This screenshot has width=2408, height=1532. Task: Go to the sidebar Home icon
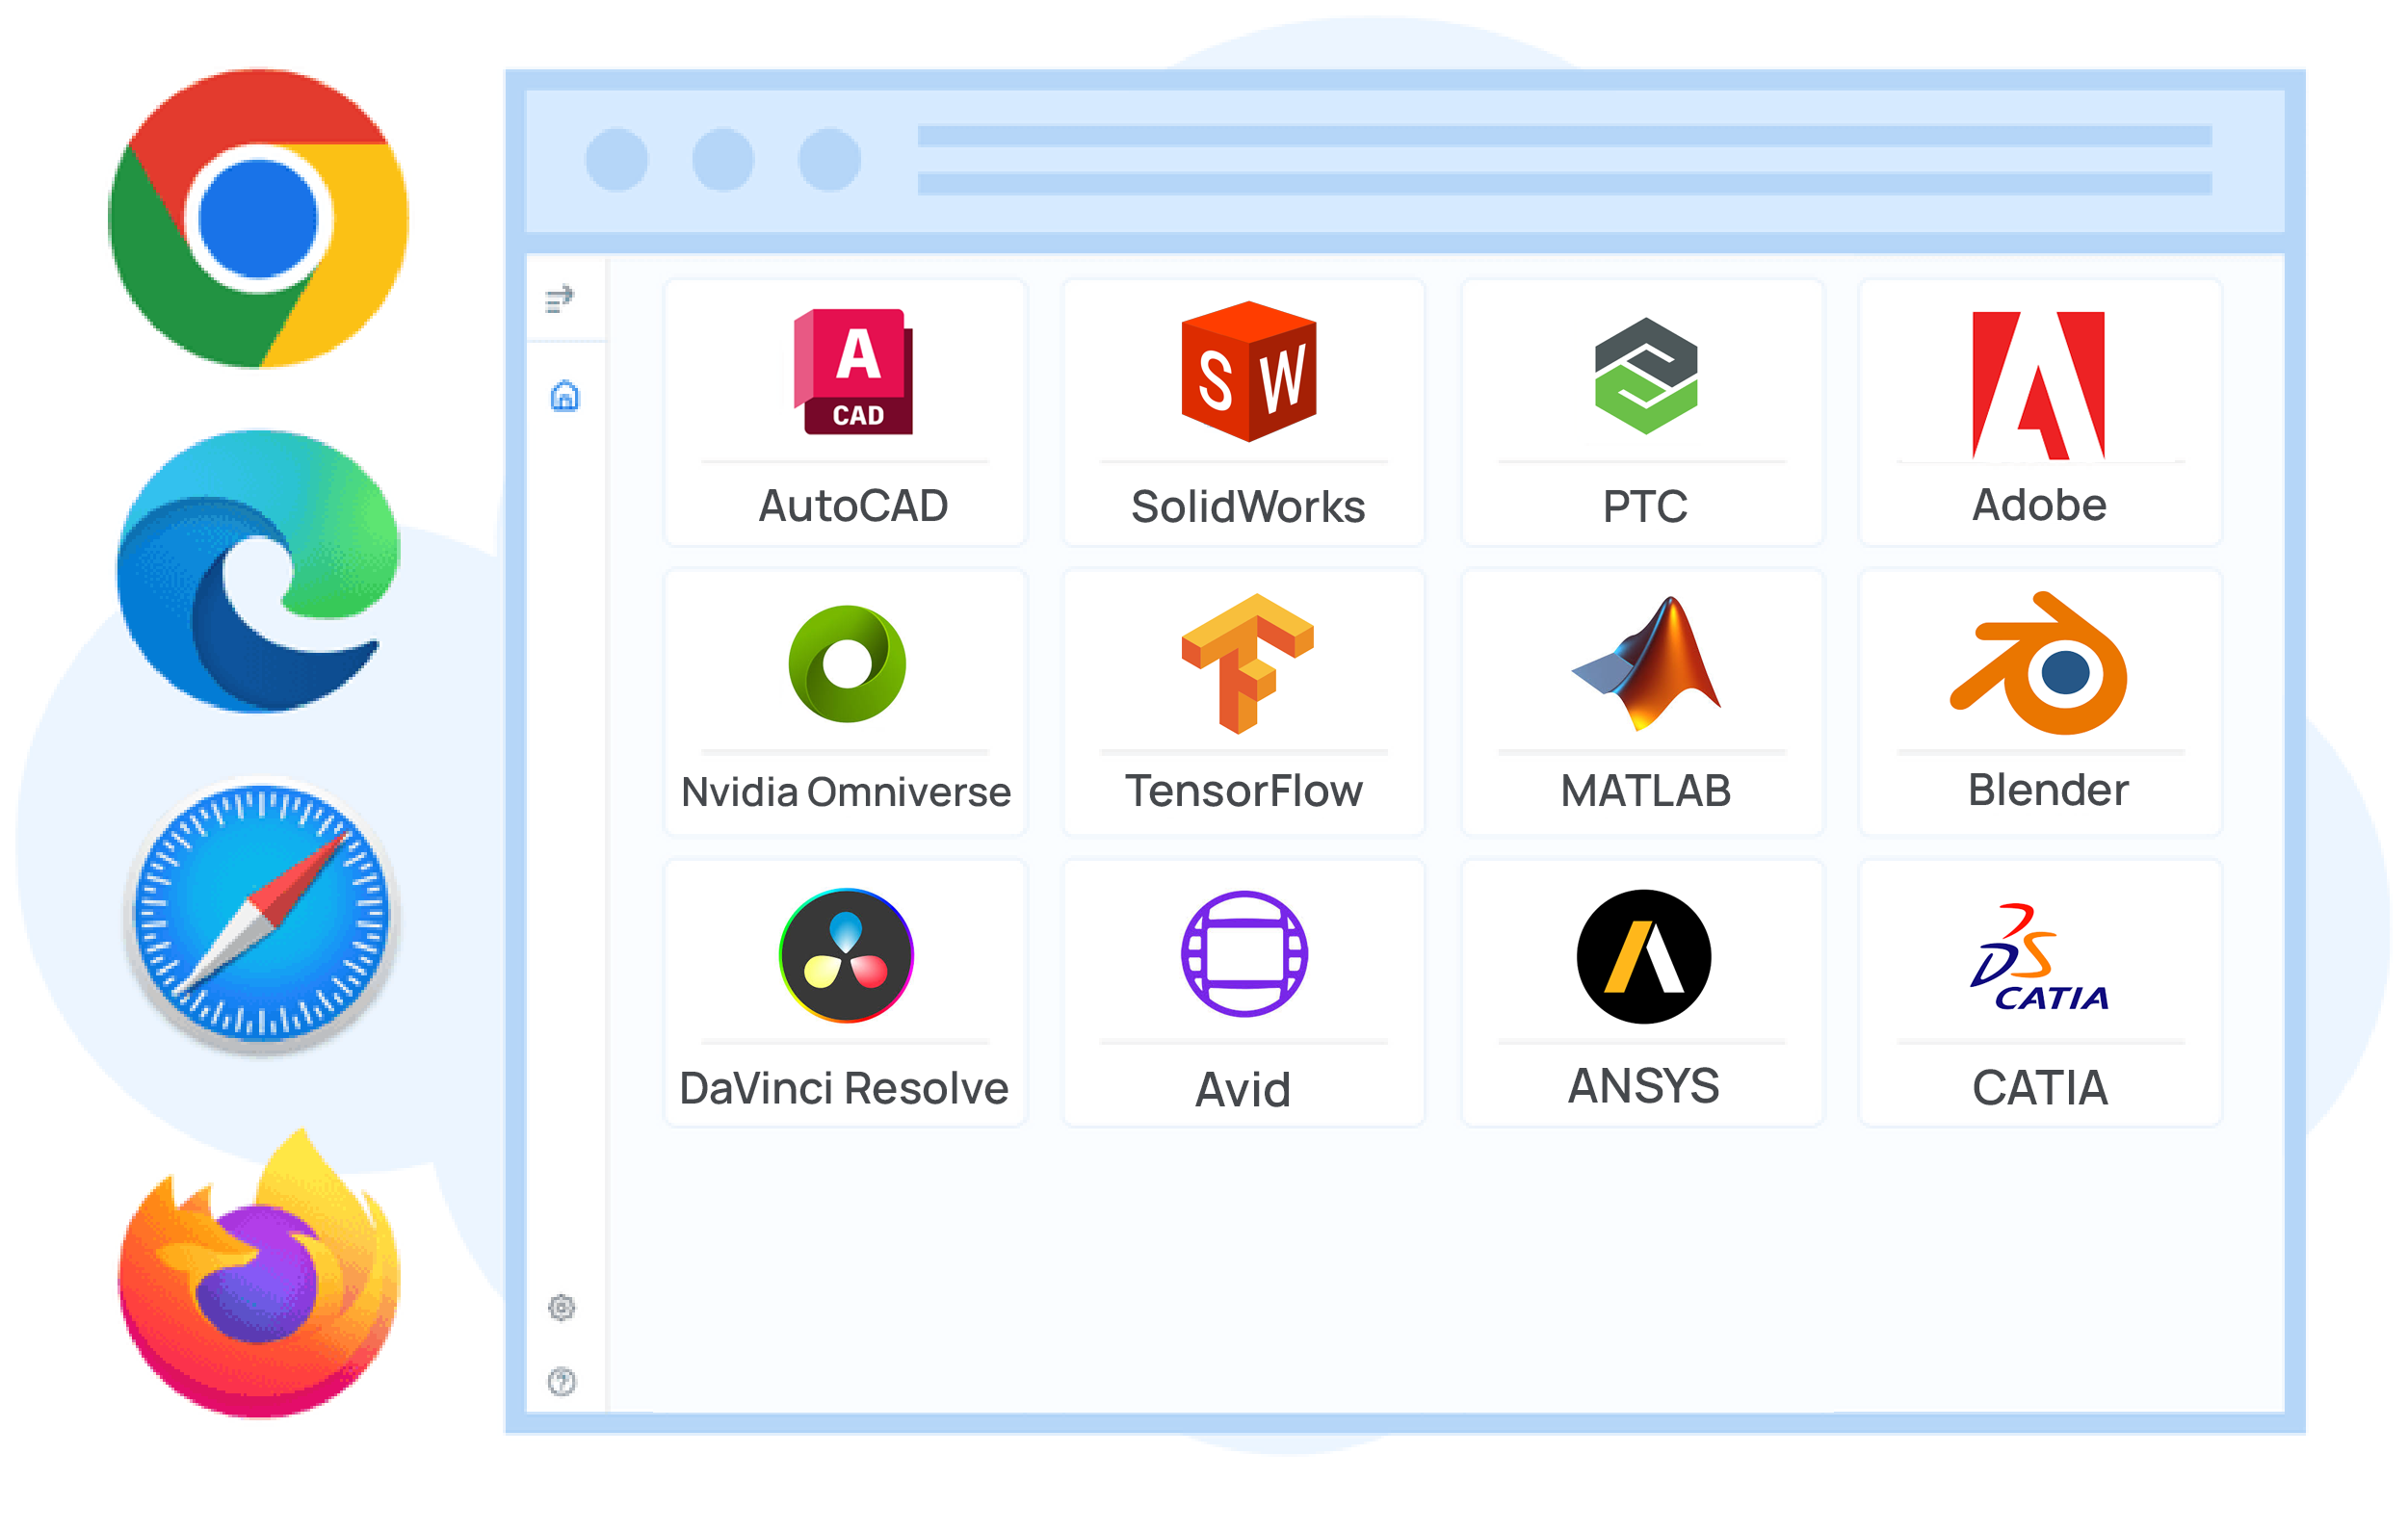[565, 396]
